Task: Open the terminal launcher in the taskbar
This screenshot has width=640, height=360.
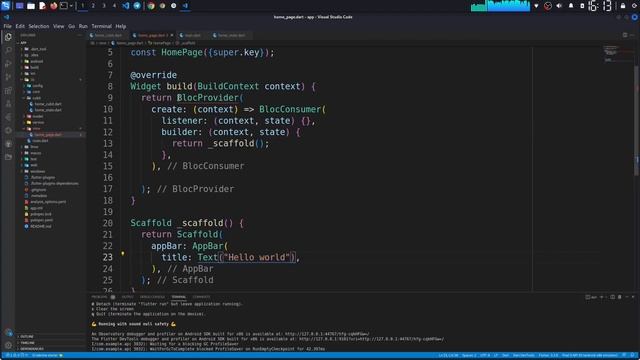Action: pyautogui.click(x=64, y=6)
